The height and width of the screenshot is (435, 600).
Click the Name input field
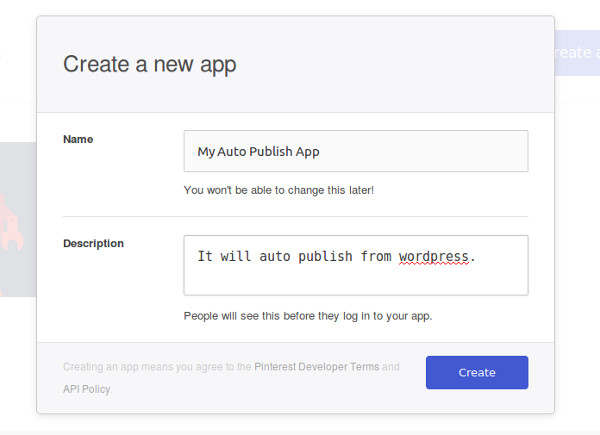[356, 151]
